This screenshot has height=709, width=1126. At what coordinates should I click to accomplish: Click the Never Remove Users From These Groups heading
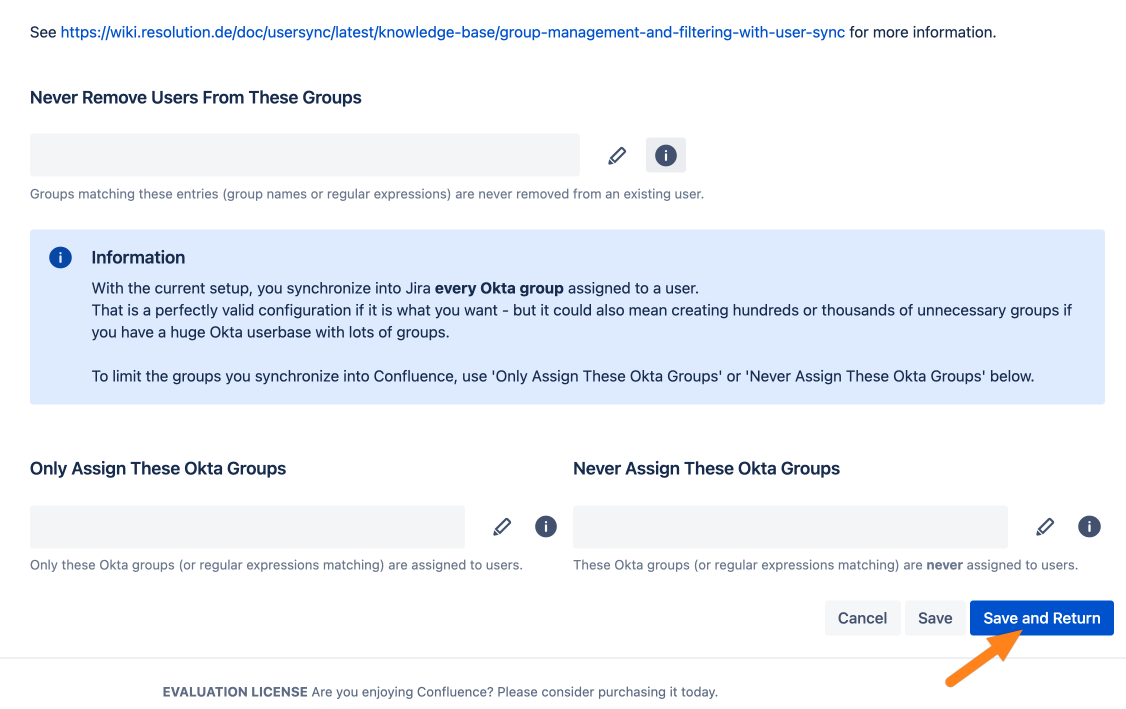click(196, 98)
